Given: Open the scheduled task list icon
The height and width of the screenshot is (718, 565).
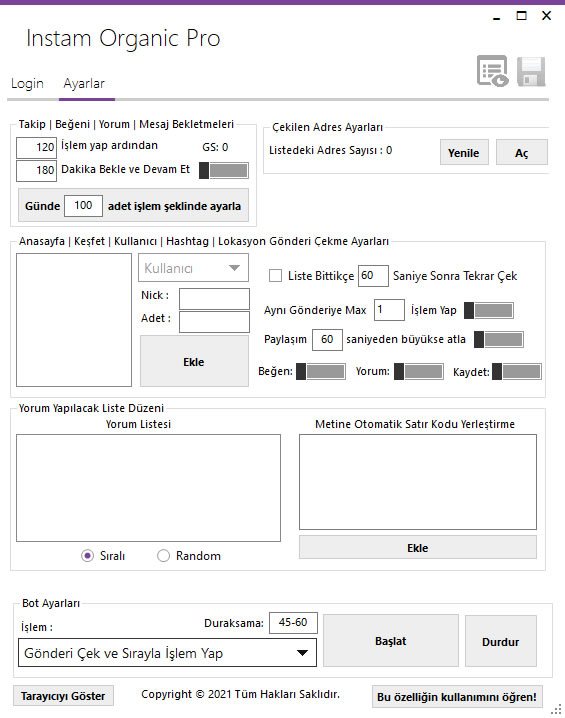Looking at the screenshot, I should coord(492,71).
